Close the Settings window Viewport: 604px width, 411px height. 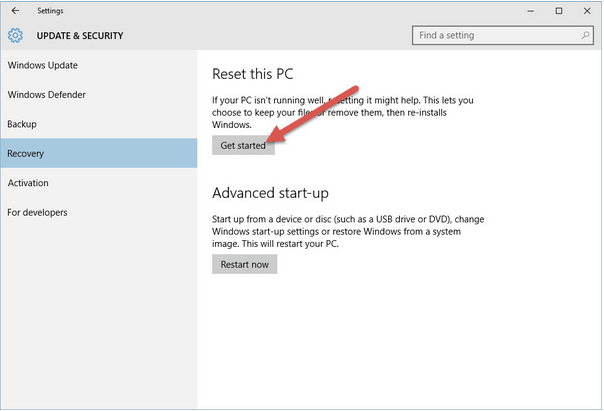coord(587,11)
